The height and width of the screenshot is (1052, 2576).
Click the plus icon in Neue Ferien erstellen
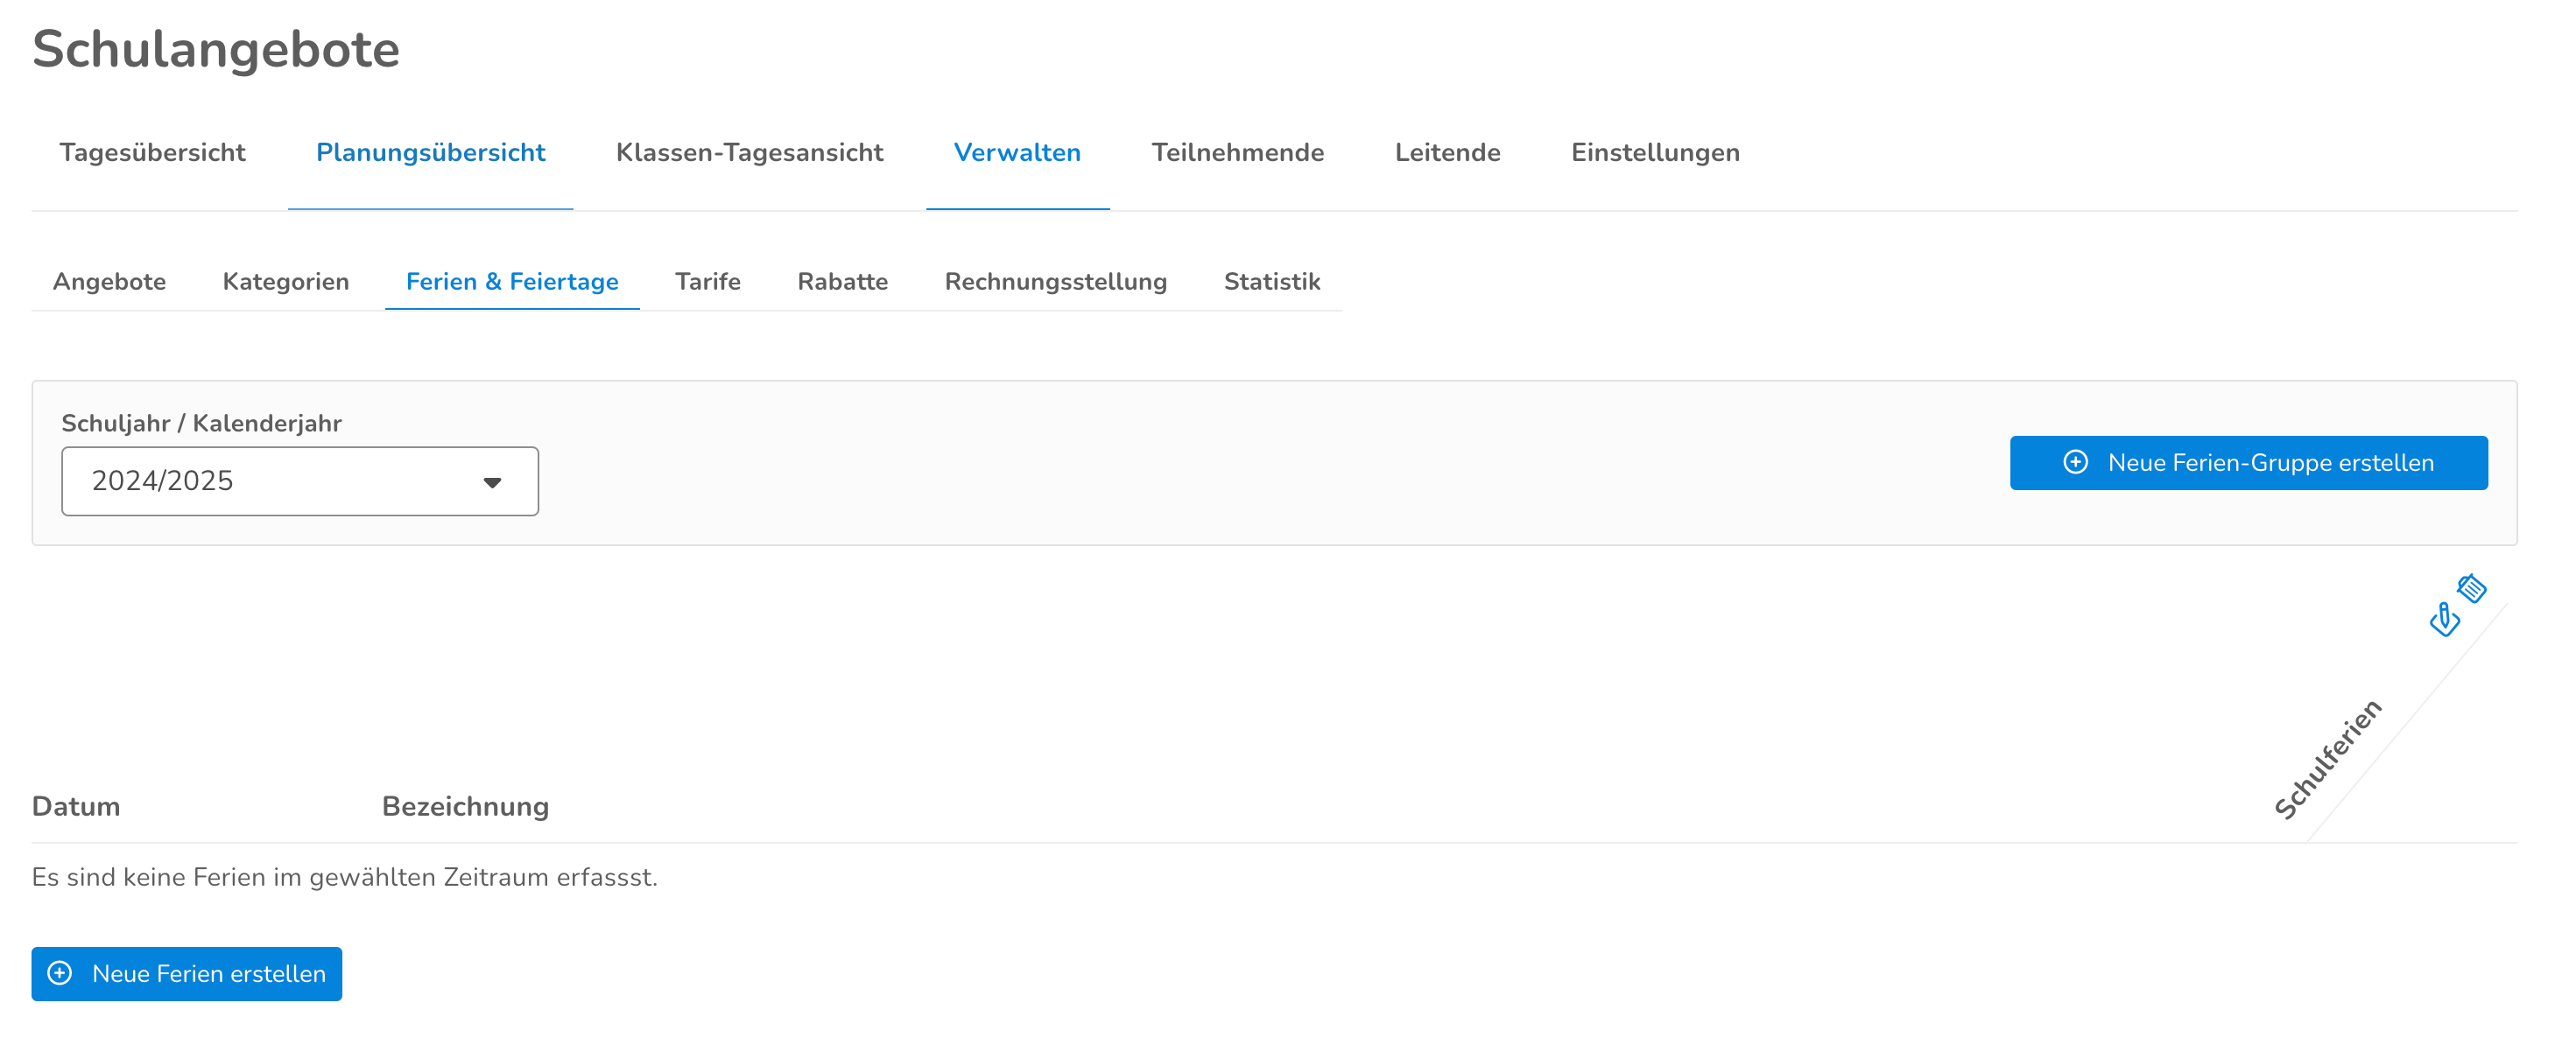pyautogui.click(x=60, y=973)
